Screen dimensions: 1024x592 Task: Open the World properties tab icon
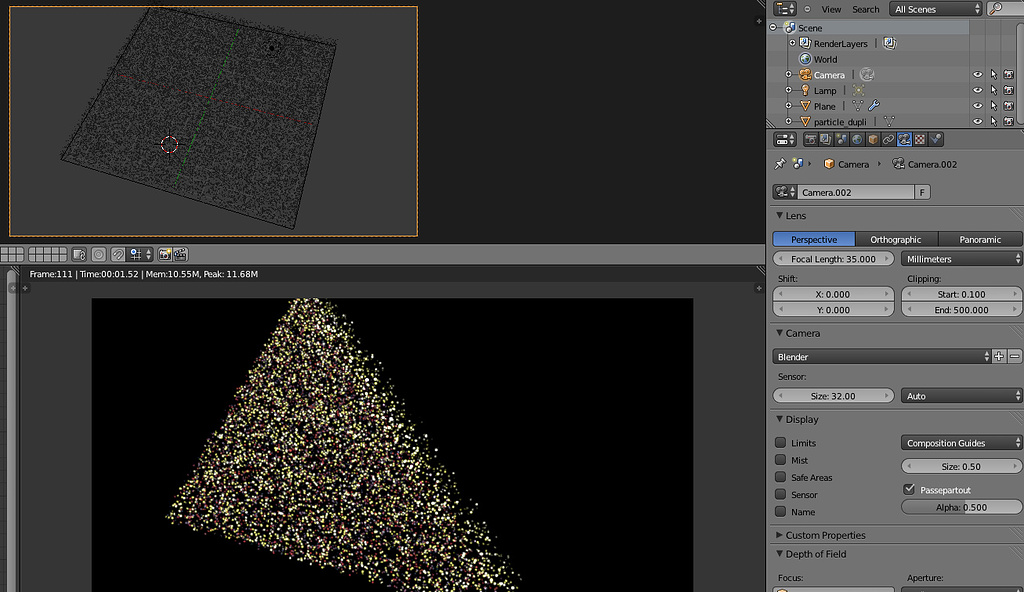coord(857,139)
